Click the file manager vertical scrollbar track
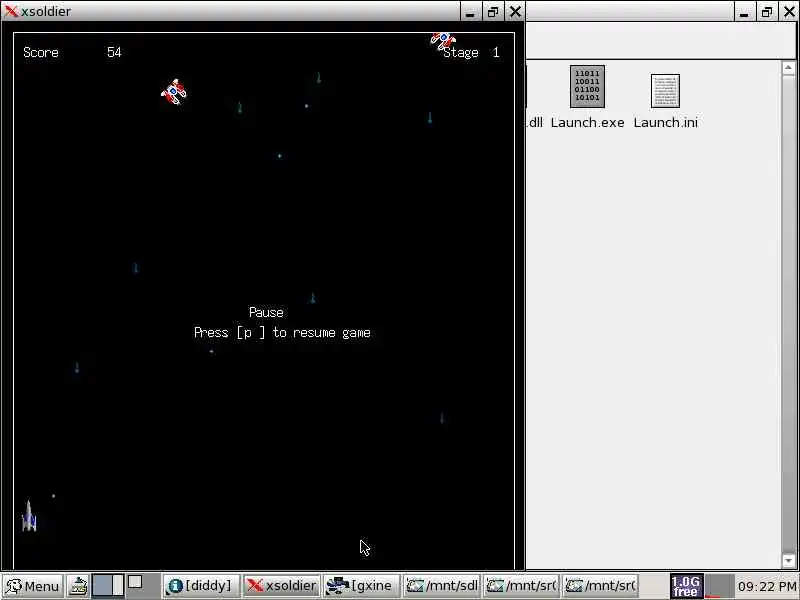The image size is (800, 600). [788, 314]
